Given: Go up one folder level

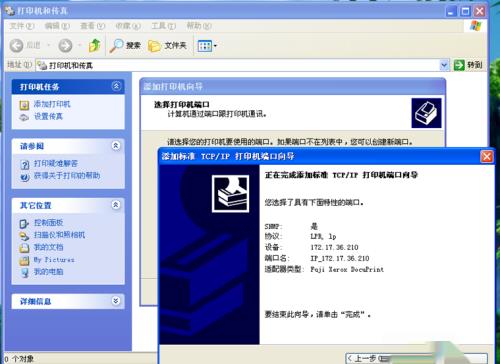Looking at the screenshot, I should [95, 45].
